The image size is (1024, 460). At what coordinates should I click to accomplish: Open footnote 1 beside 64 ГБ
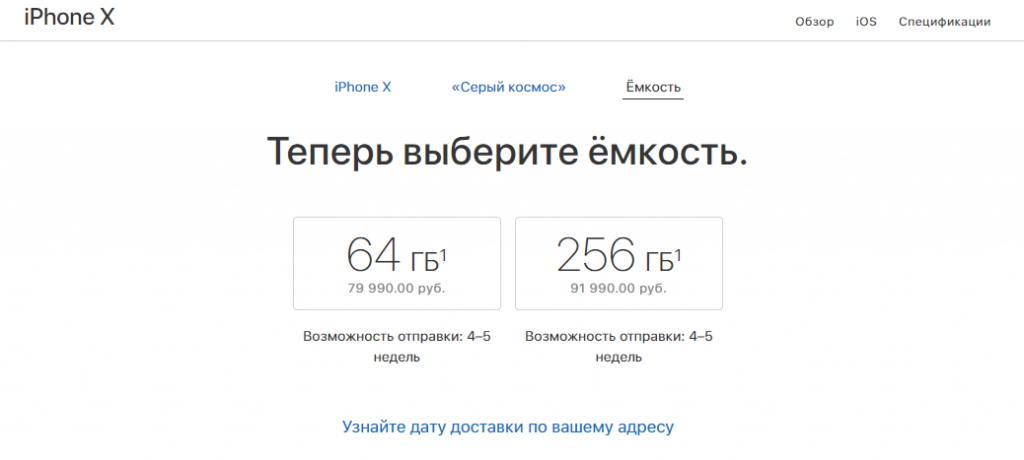[x=443, y=255]
